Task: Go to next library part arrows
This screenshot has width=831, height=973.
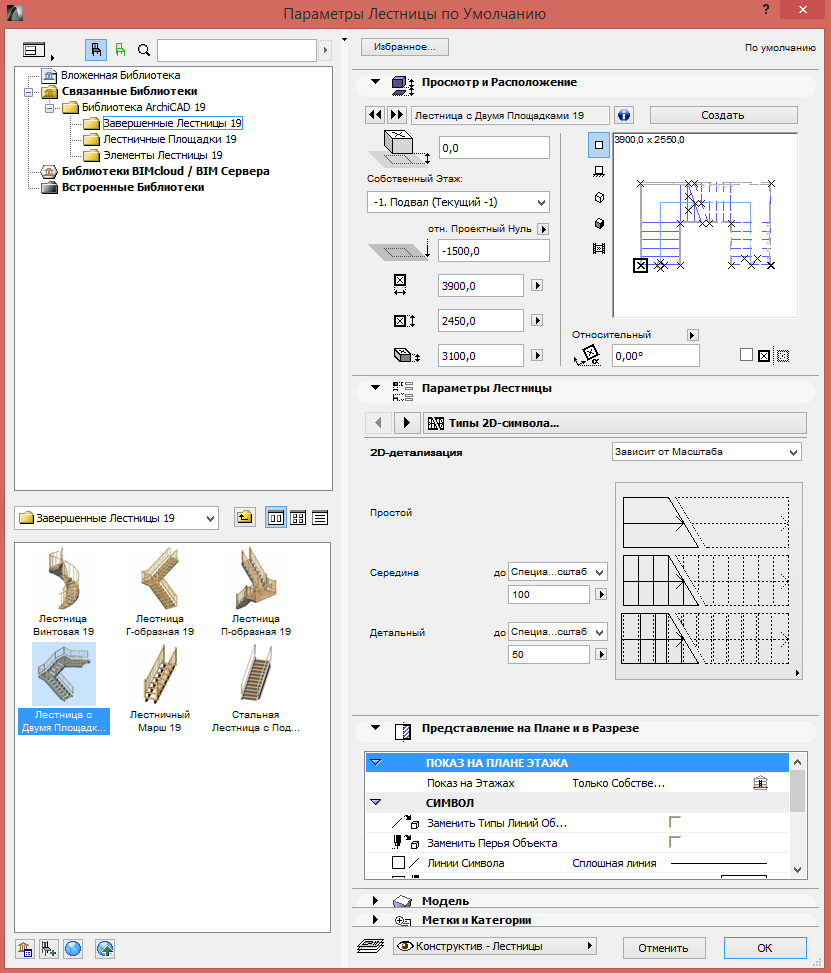Action: click(x=397, y=115)
